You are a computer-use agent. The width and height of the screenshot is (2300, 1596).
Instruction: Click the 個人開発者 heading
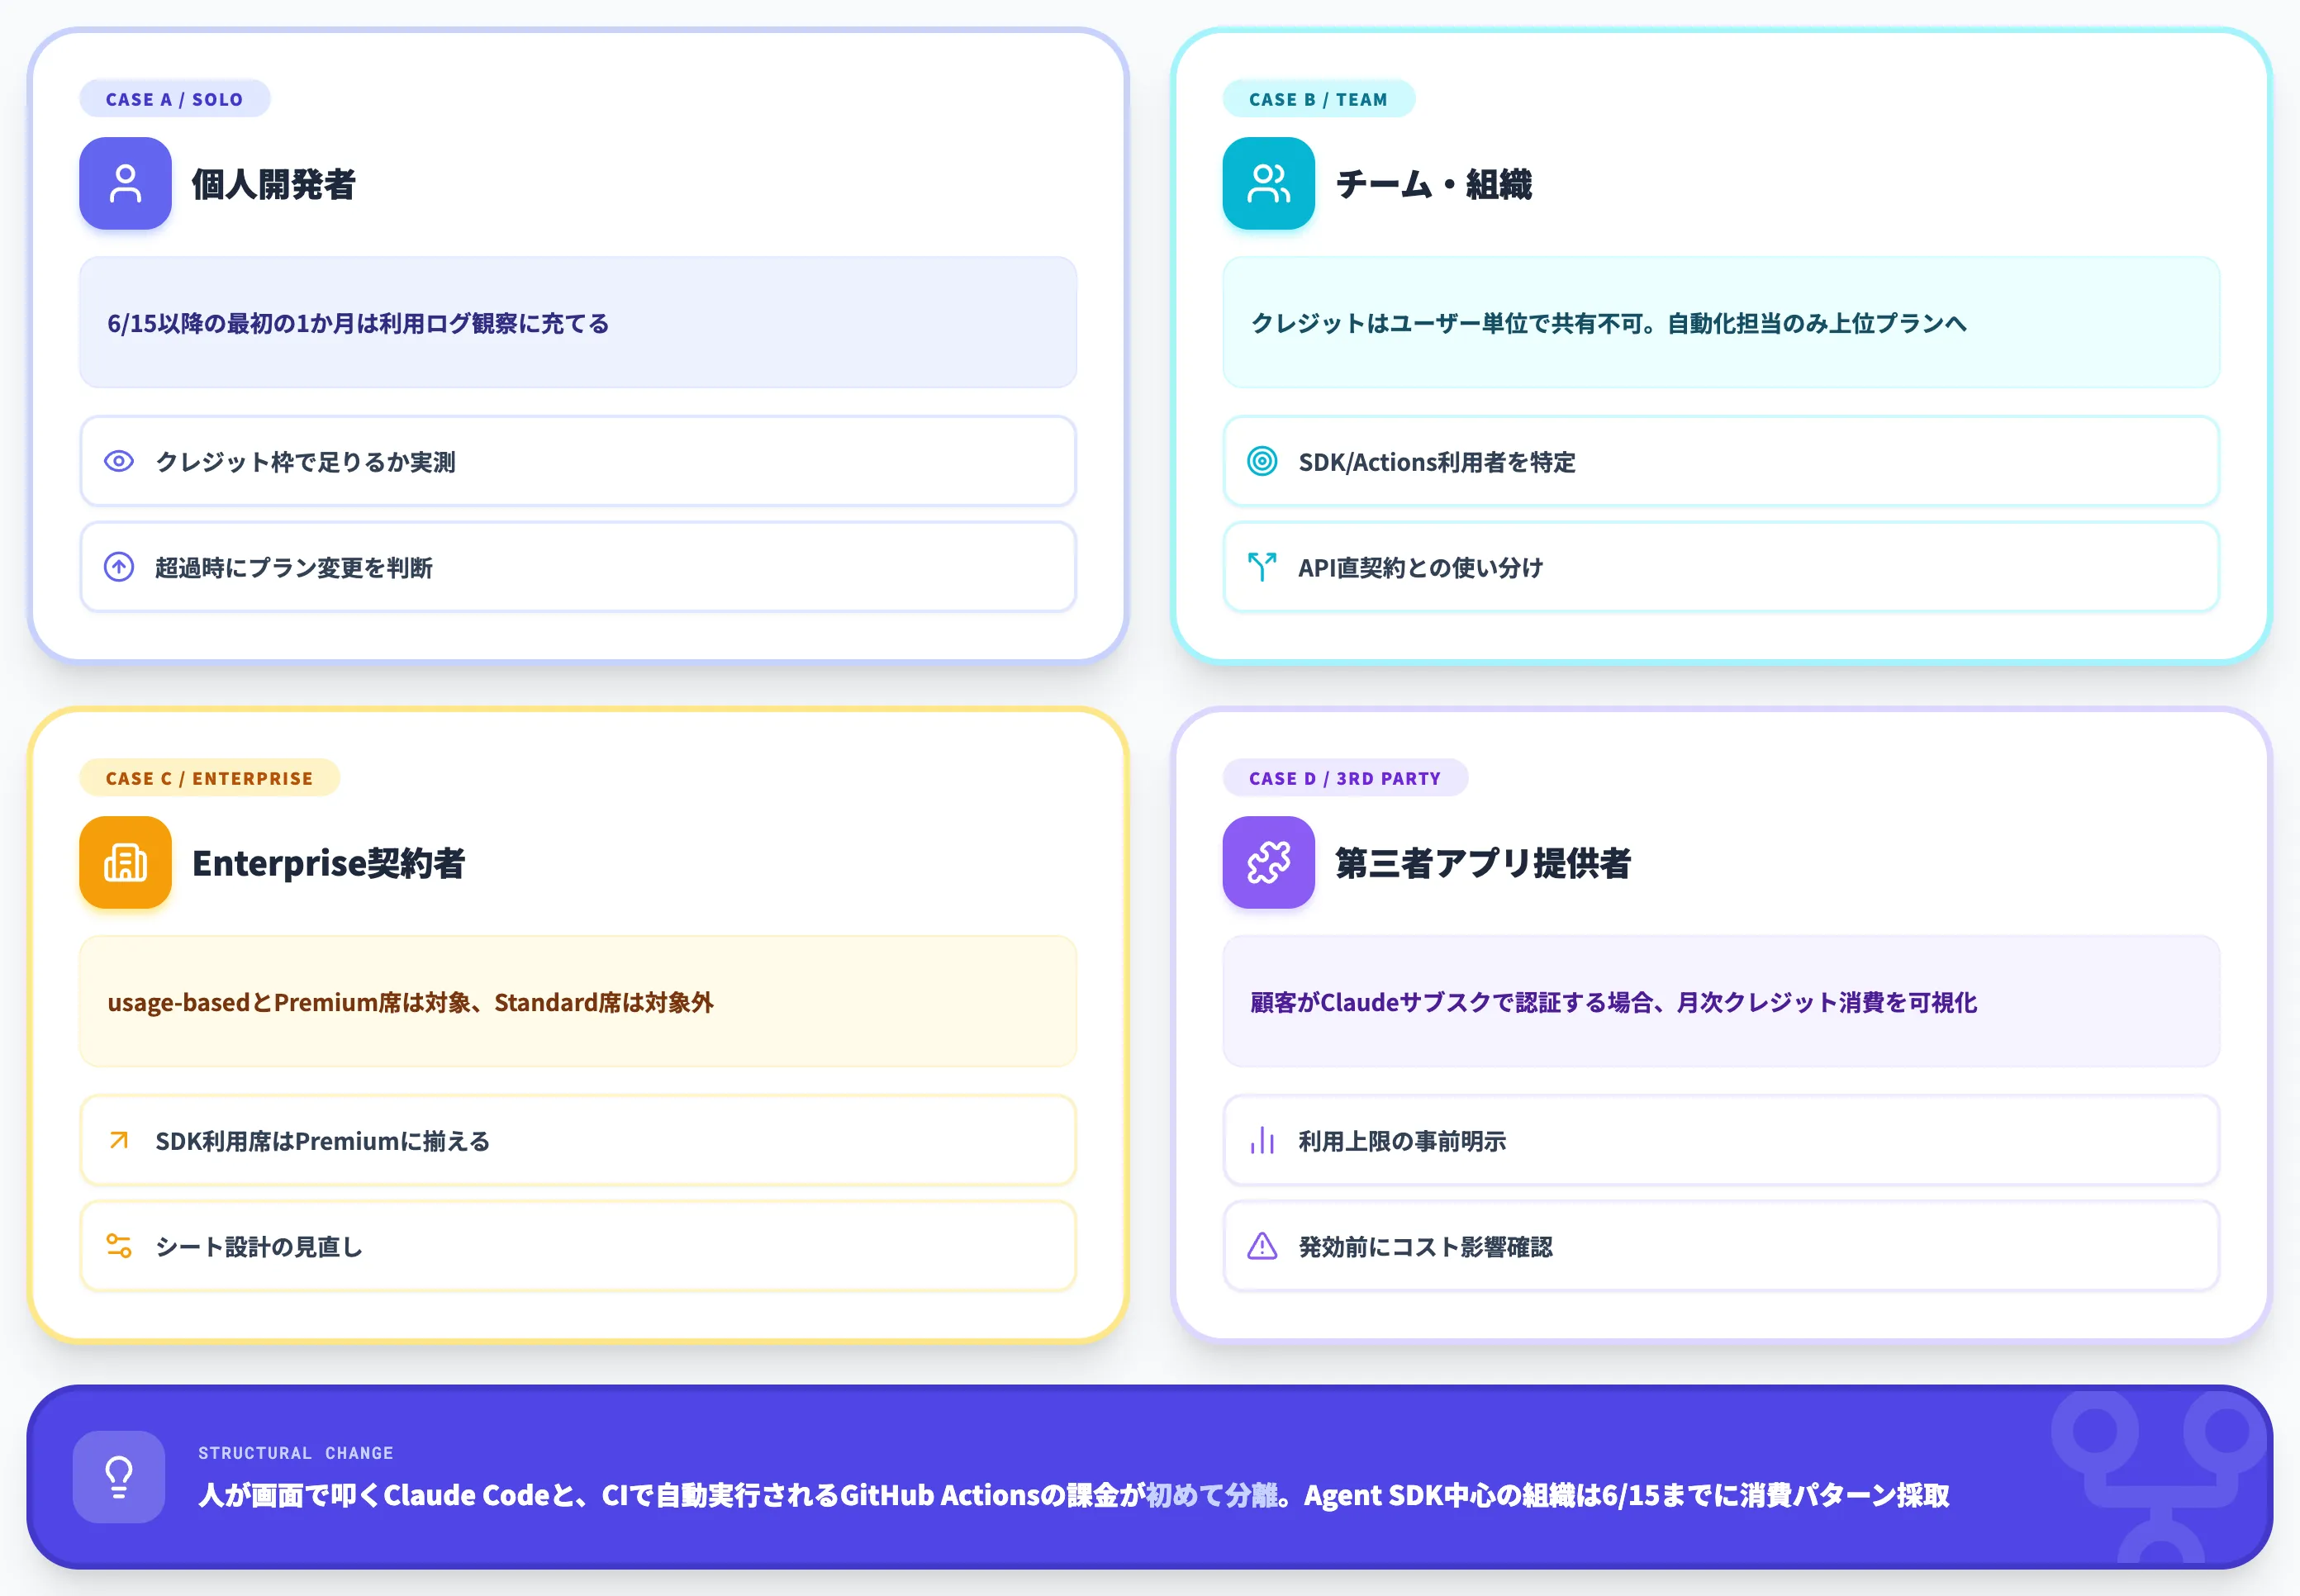click(274, 184)
